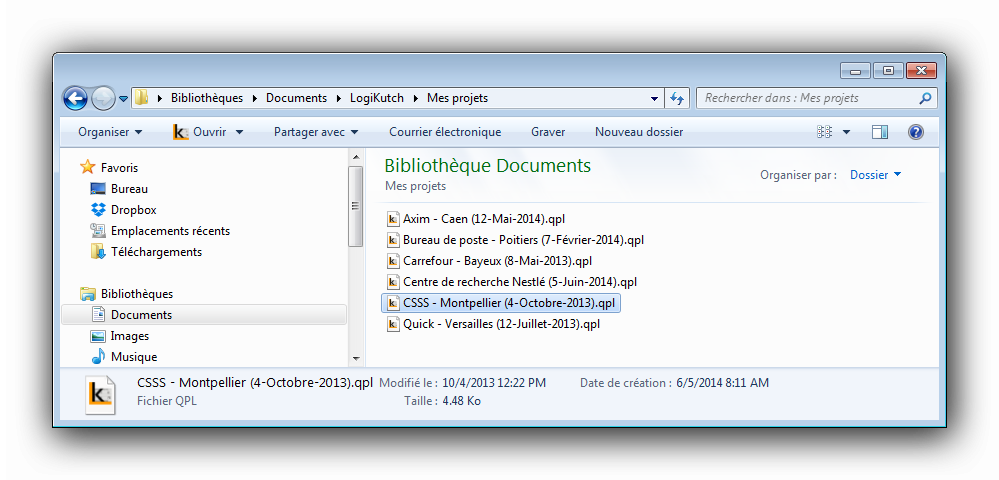Click the Bureau desktop icon

(x=97, y=189)
